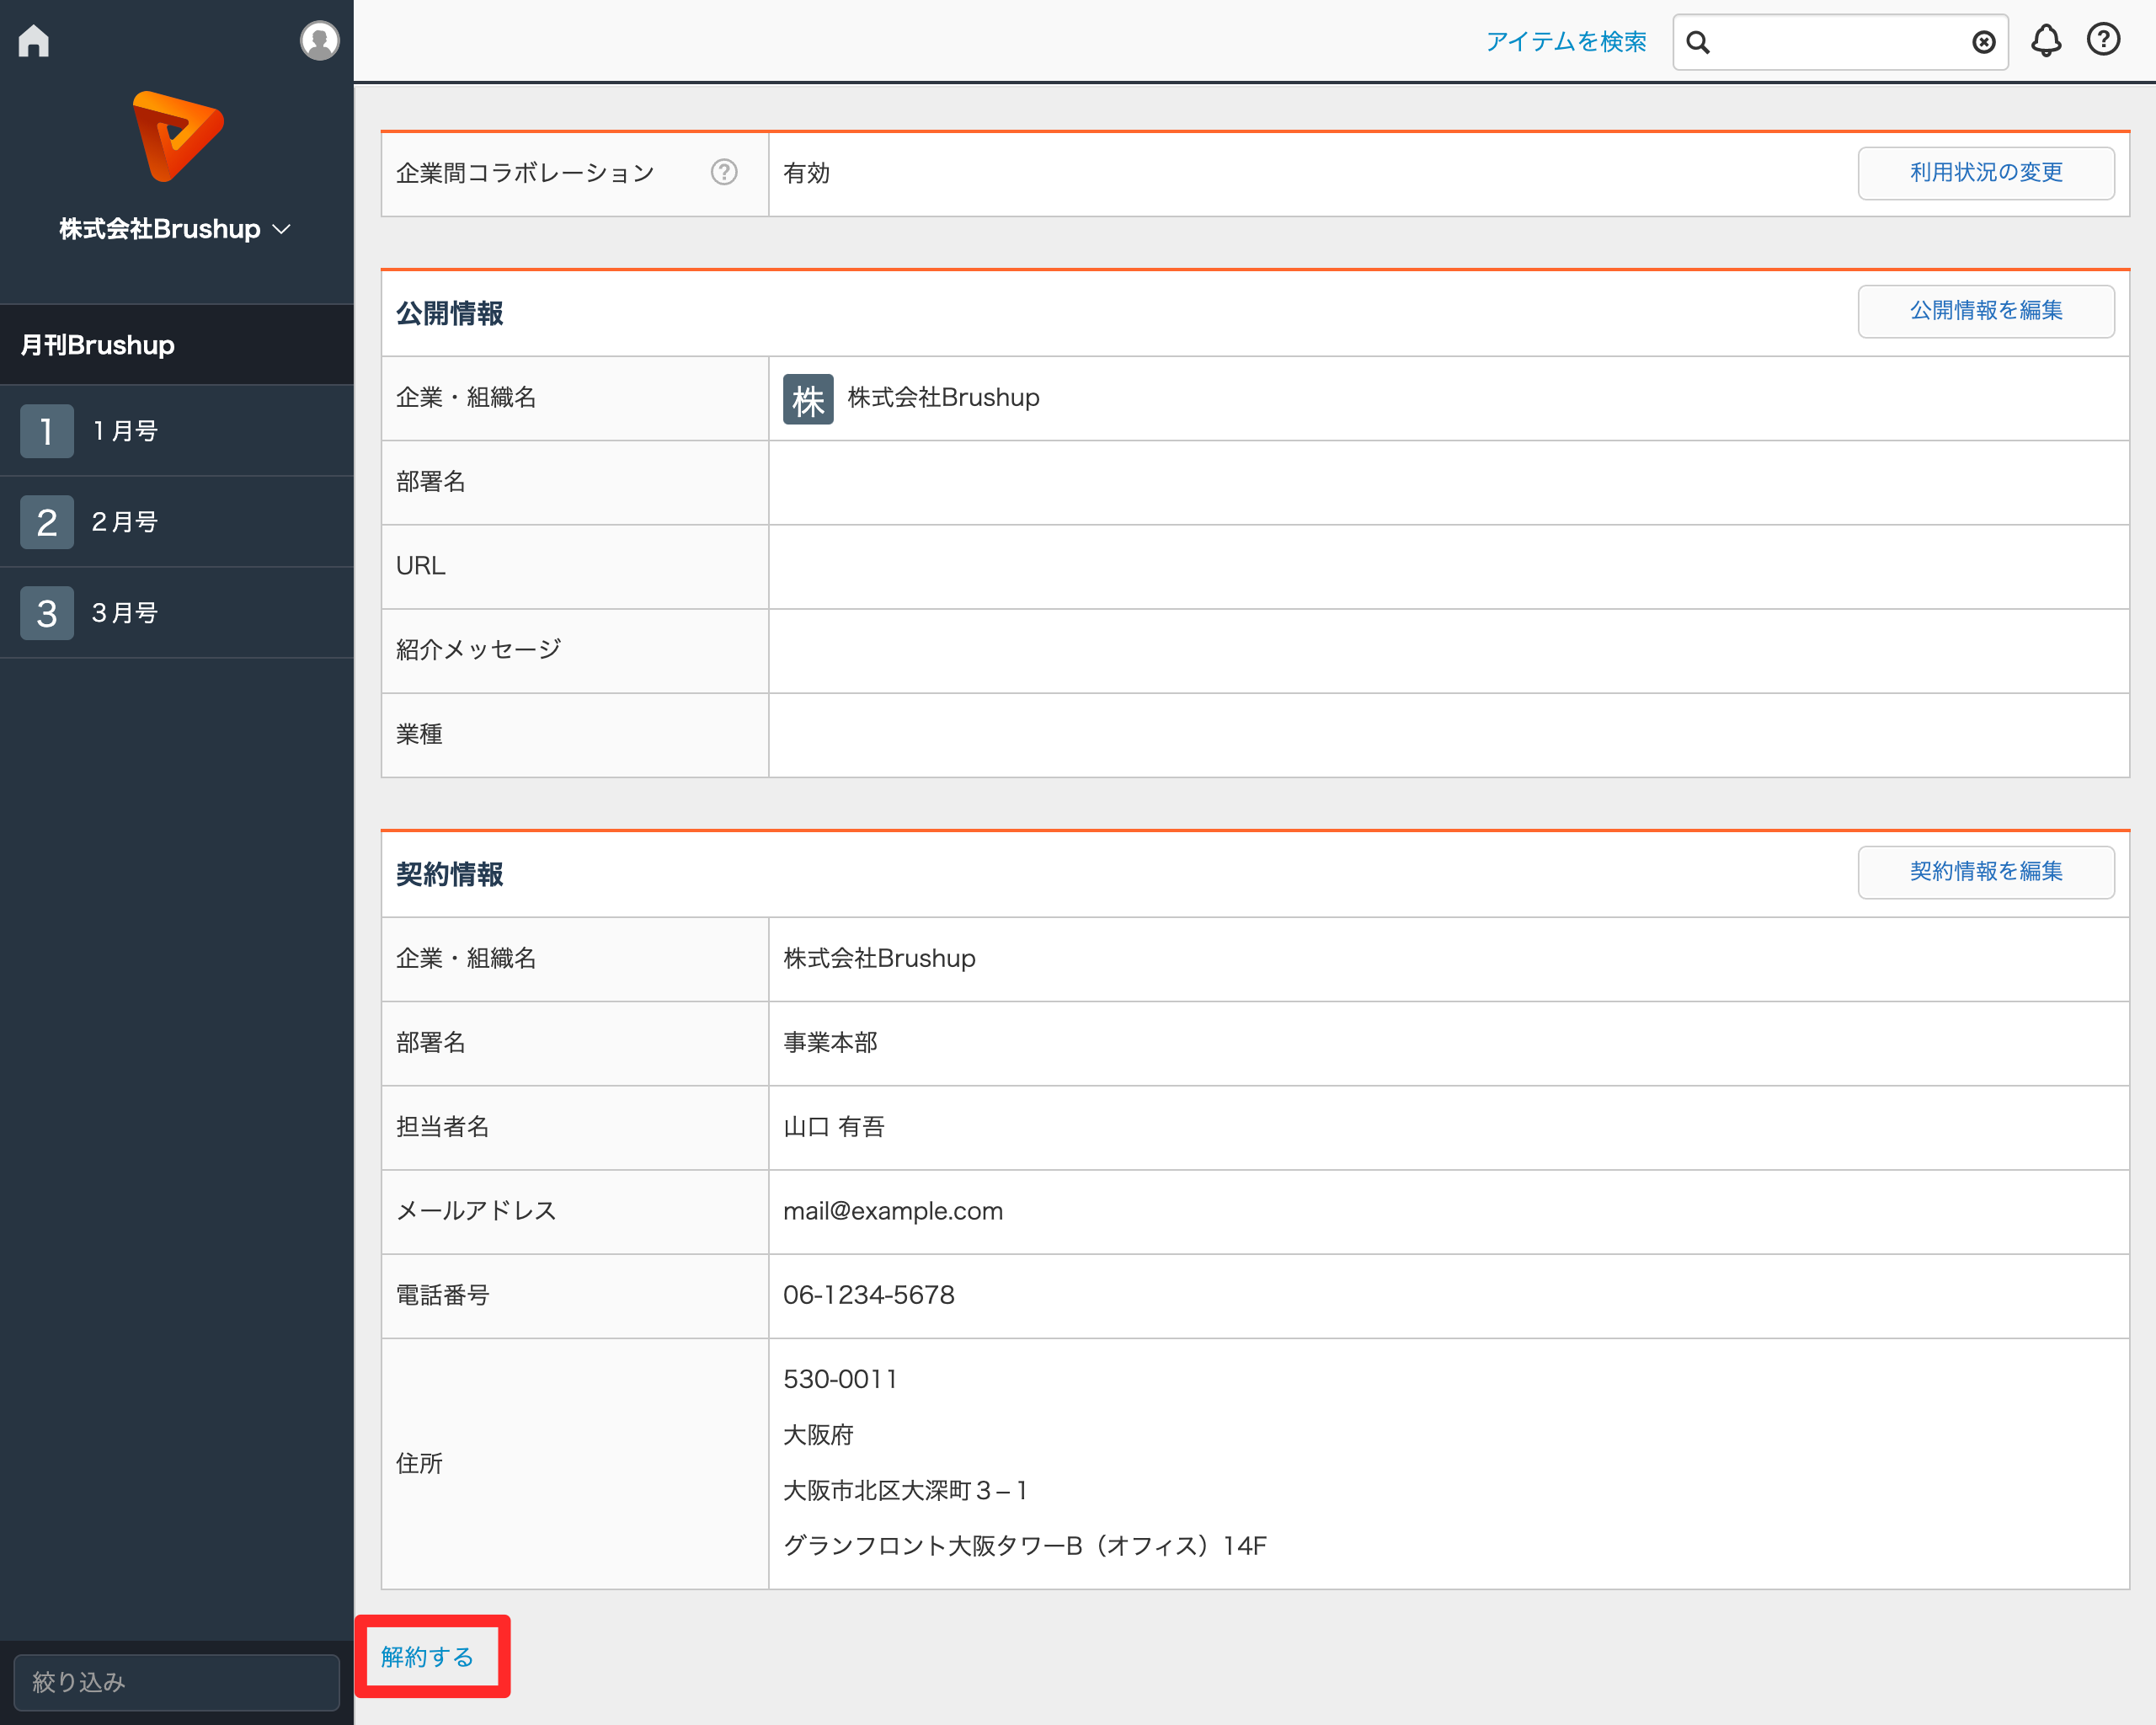This screenshot has width=2156, height=1725.
Task: Select the グランフロント大阪タワーB building line
Action: click(1025, 1546)
